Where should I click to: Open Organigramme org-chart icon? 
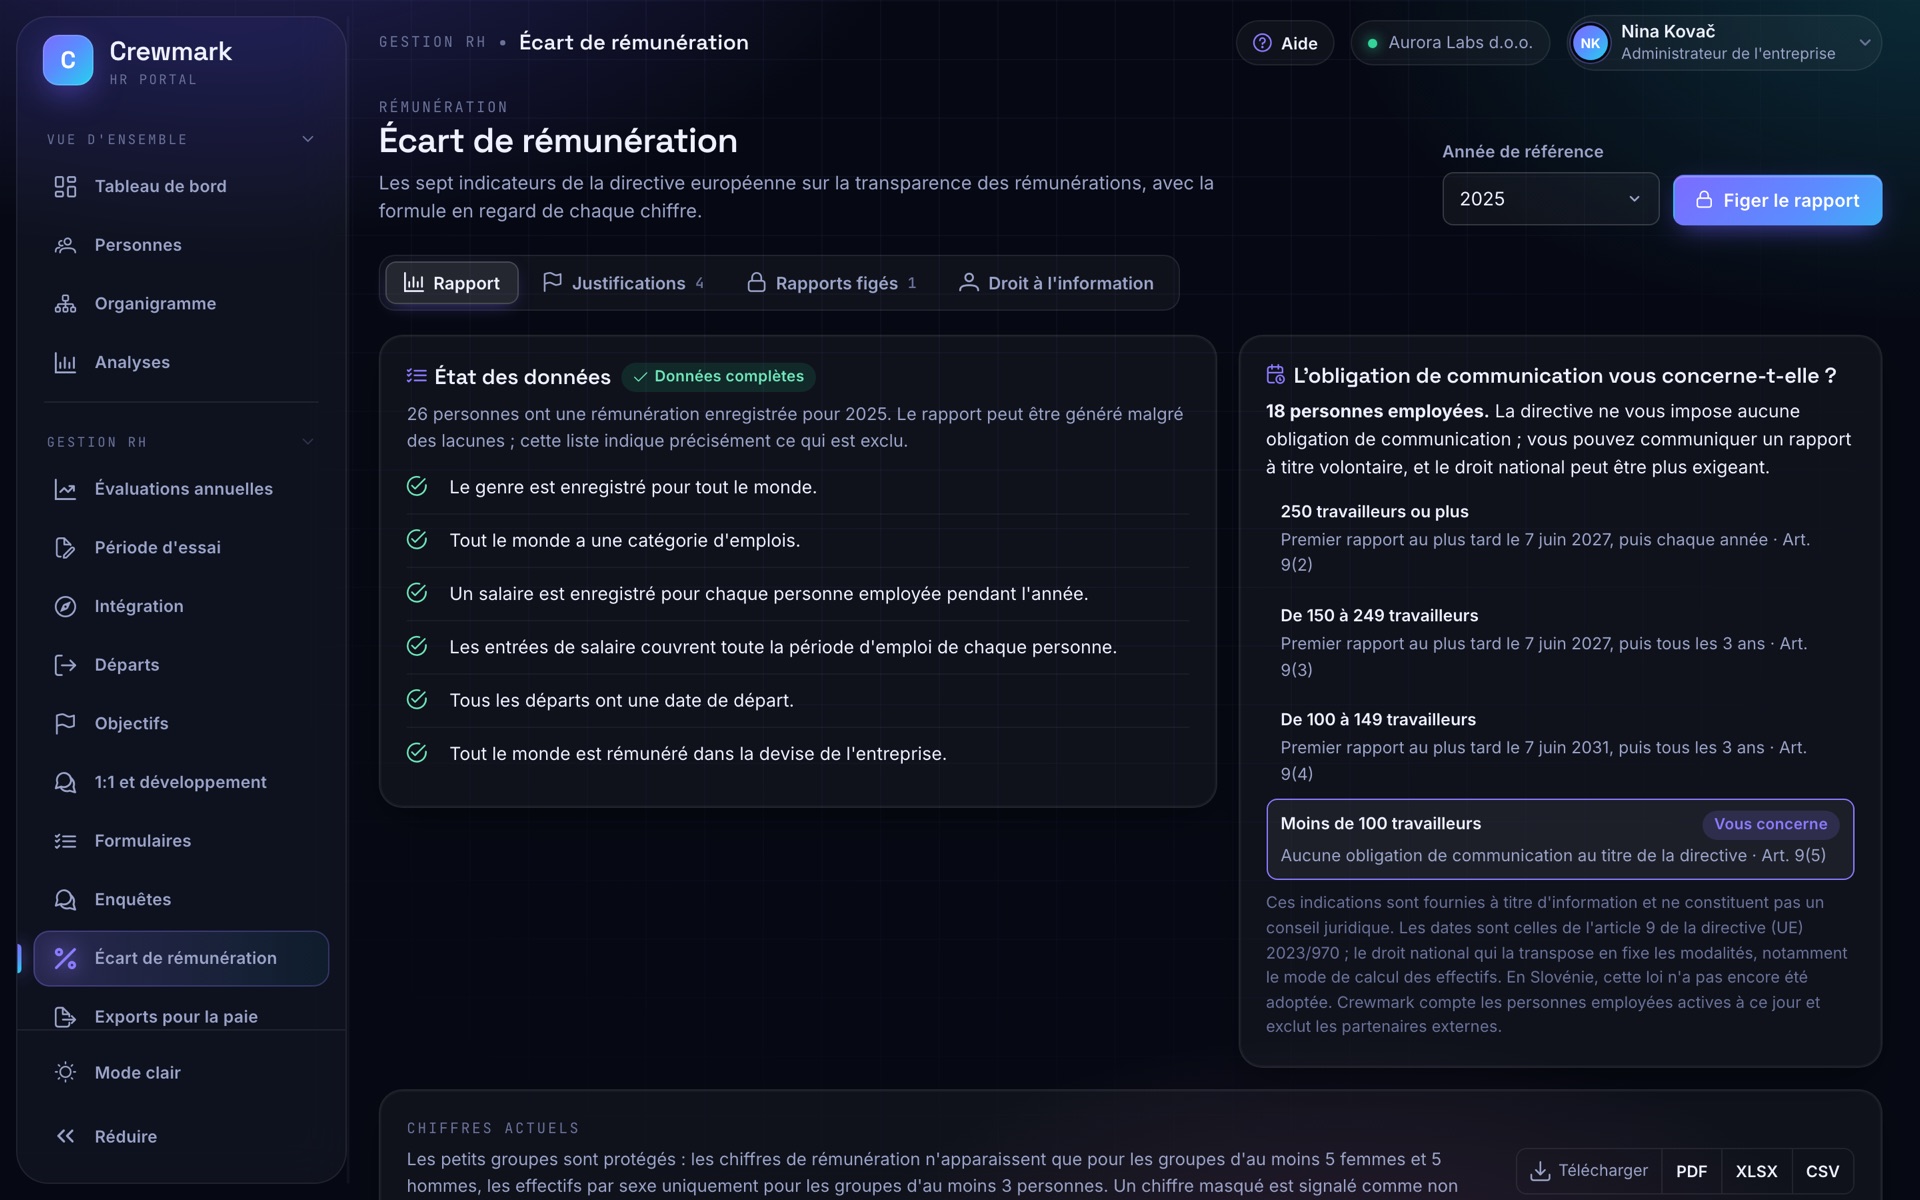click(65, 304)
